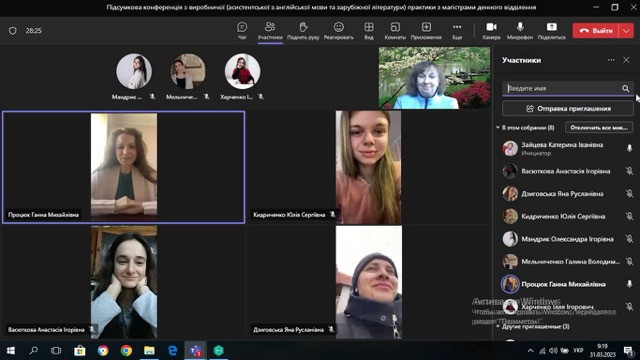Click the shield security icon near timer
This screenshot has width=640, height=360.
tap(13, 31)
